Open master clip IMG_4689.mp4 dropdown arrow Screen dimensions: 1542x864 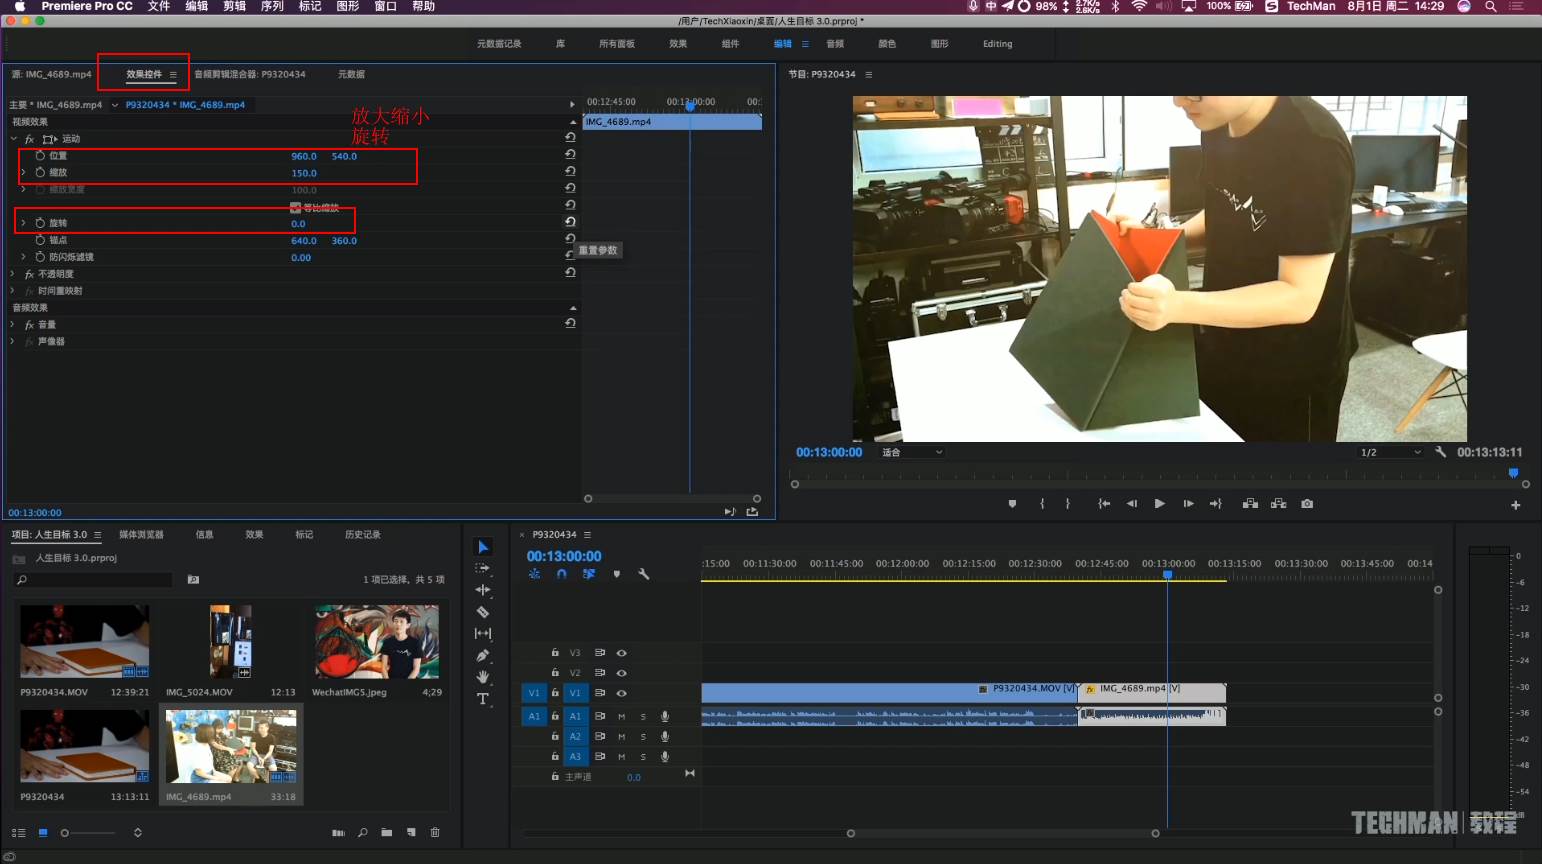point(114,105)
